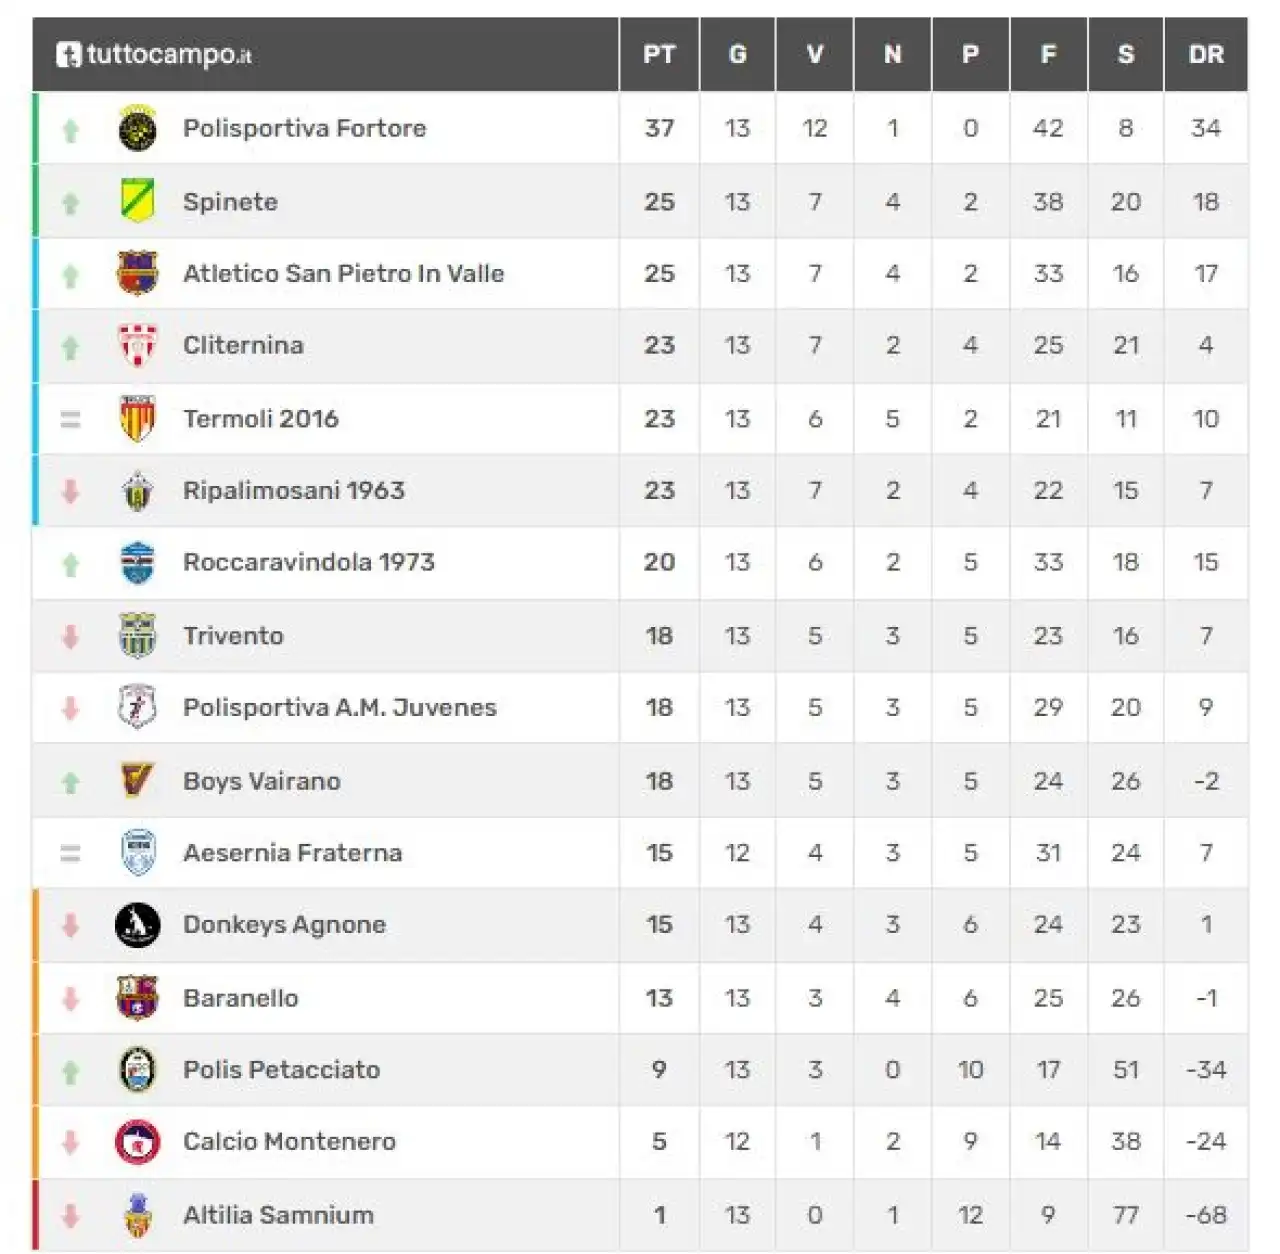Open the Donkeys Agnone black round logo

click(x=137, y=925)
